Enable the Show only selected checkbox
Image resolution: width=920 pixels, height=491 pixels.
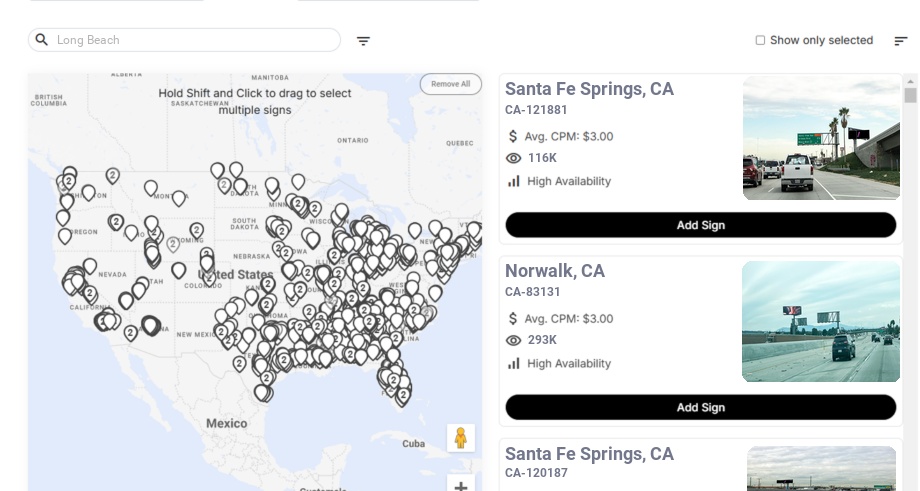[760, 41]
